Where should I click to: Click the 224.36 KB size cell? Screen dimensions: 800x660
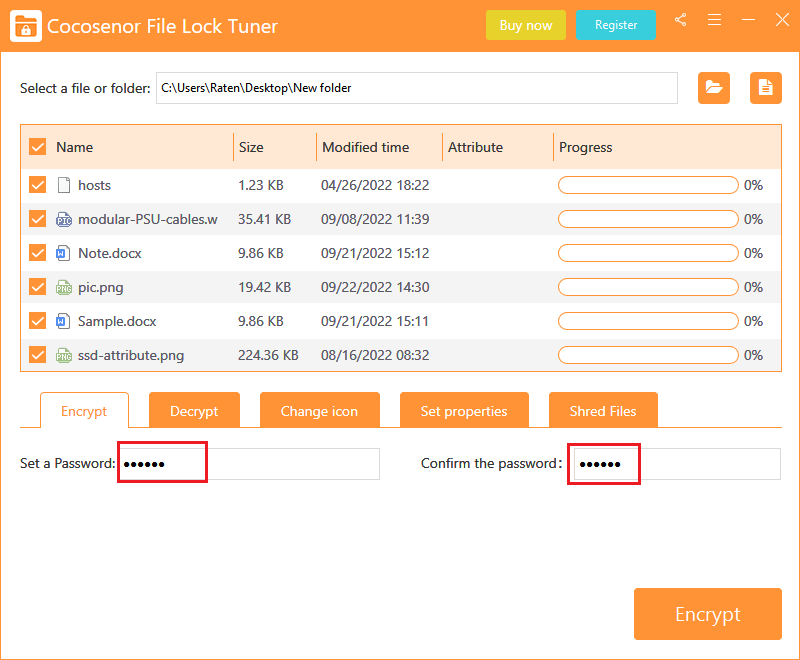point(268,355)
